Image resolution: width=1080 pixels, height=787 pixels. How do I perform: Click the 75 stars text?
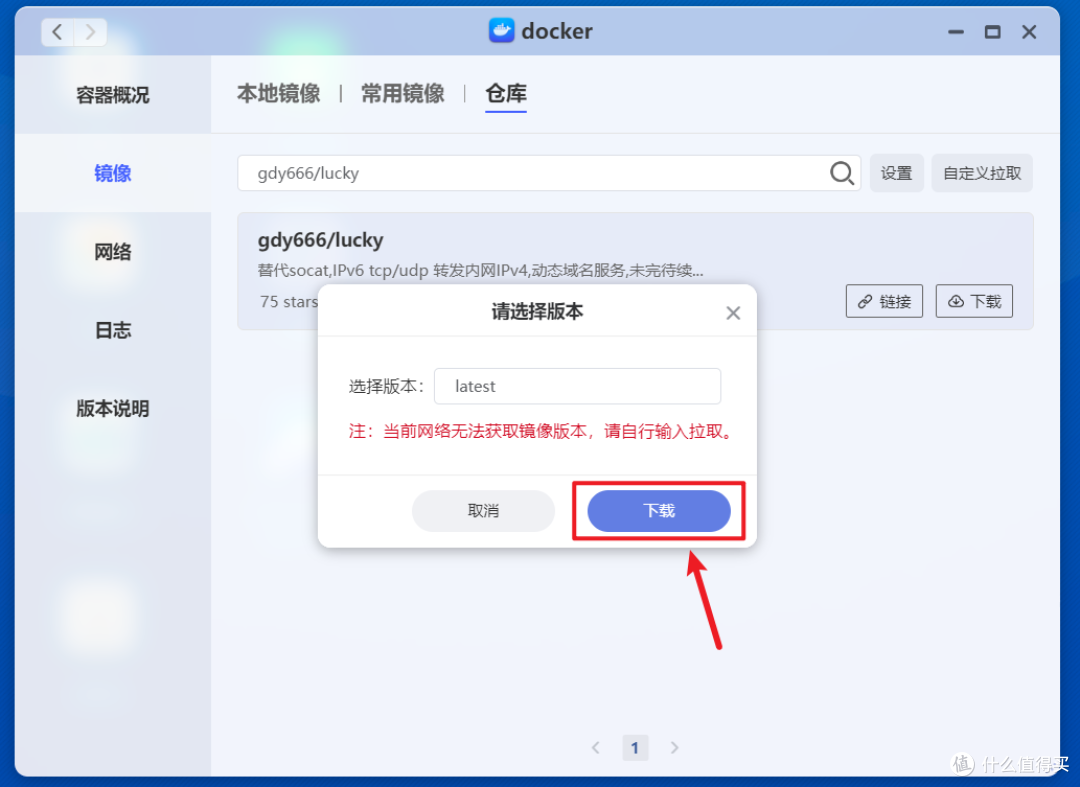(289, 302)
